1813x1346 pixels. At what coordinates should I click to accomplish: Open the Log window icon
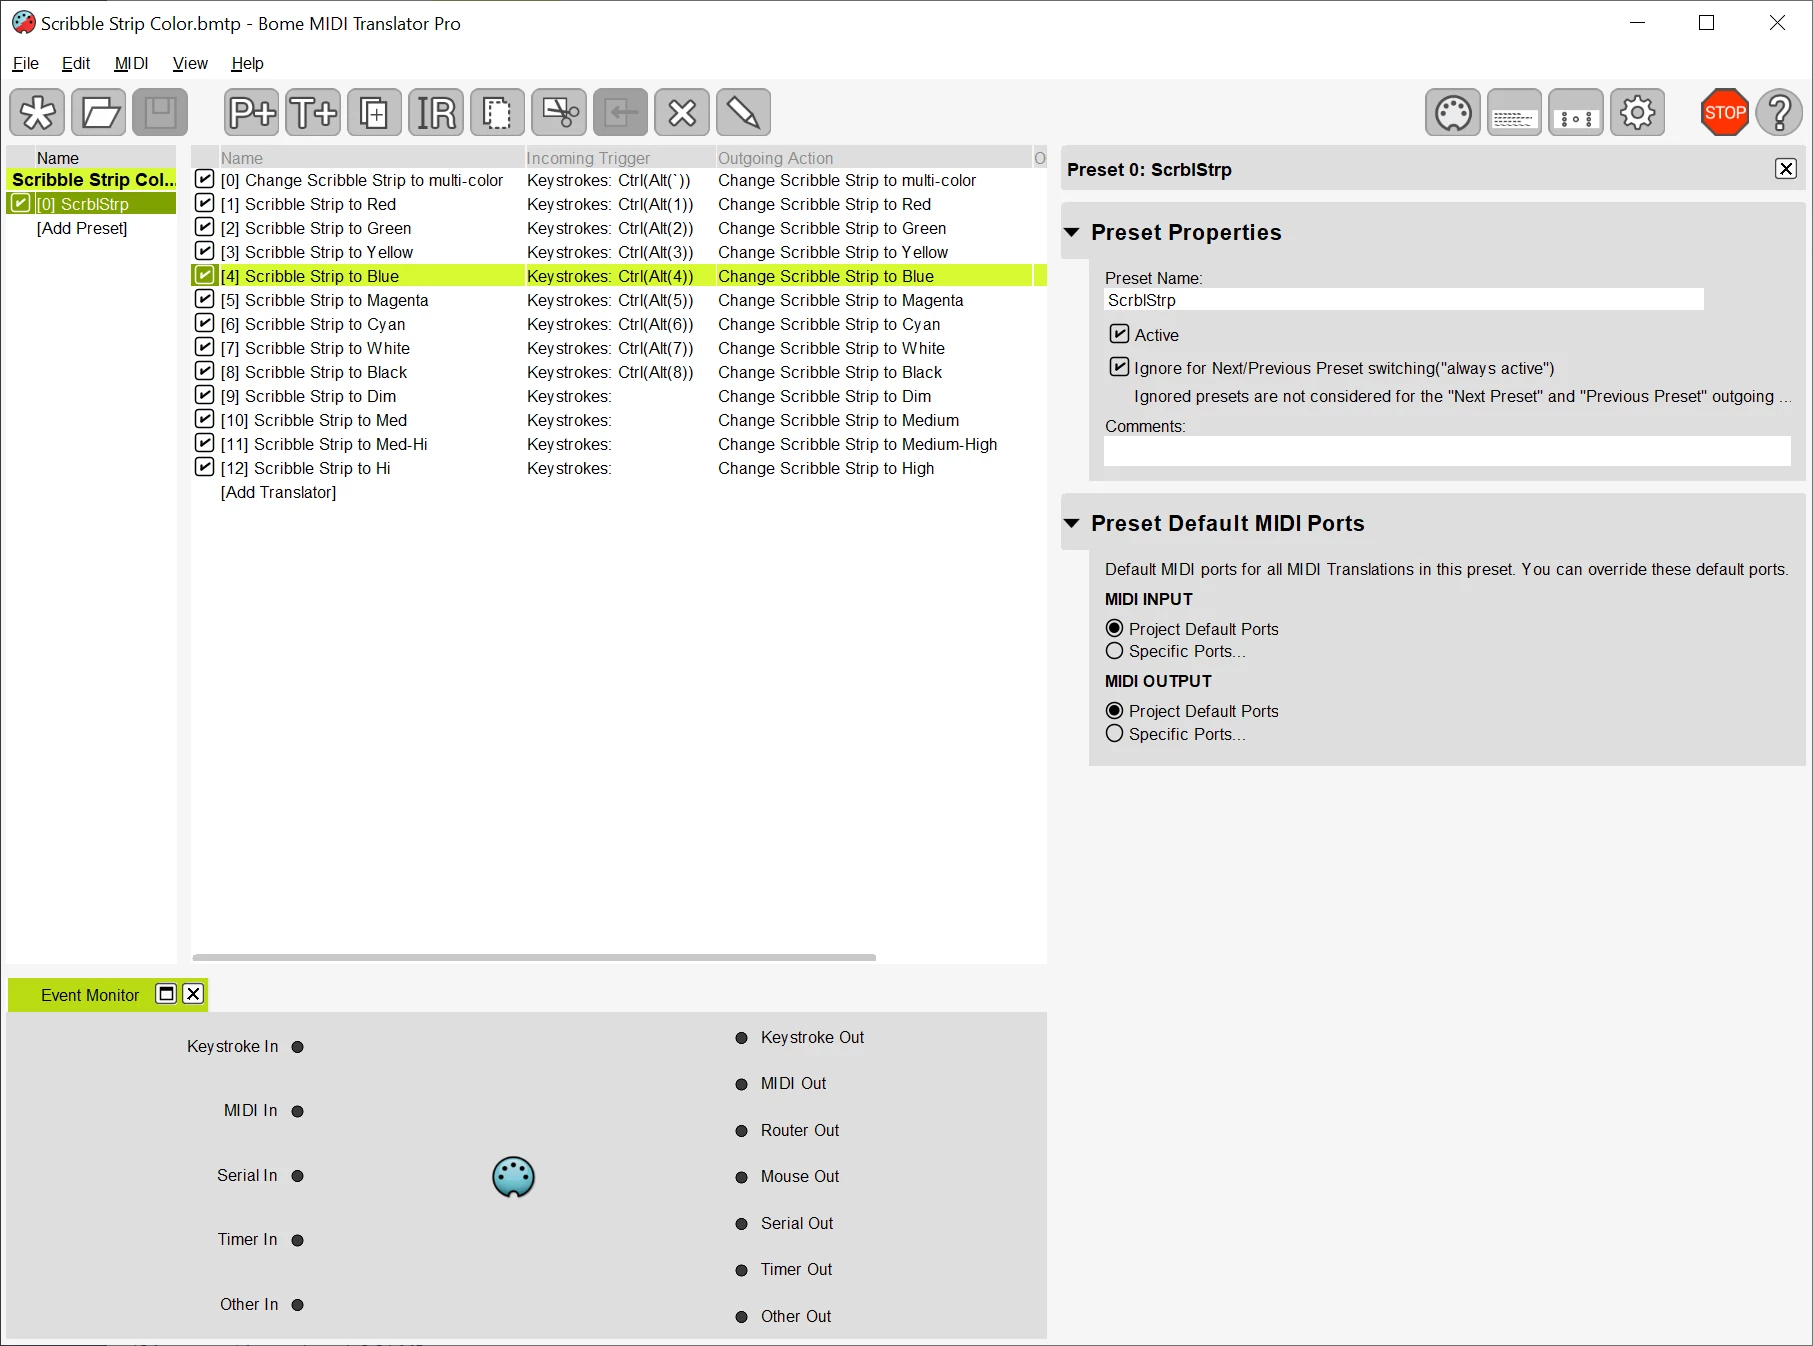pos(1515,112)
